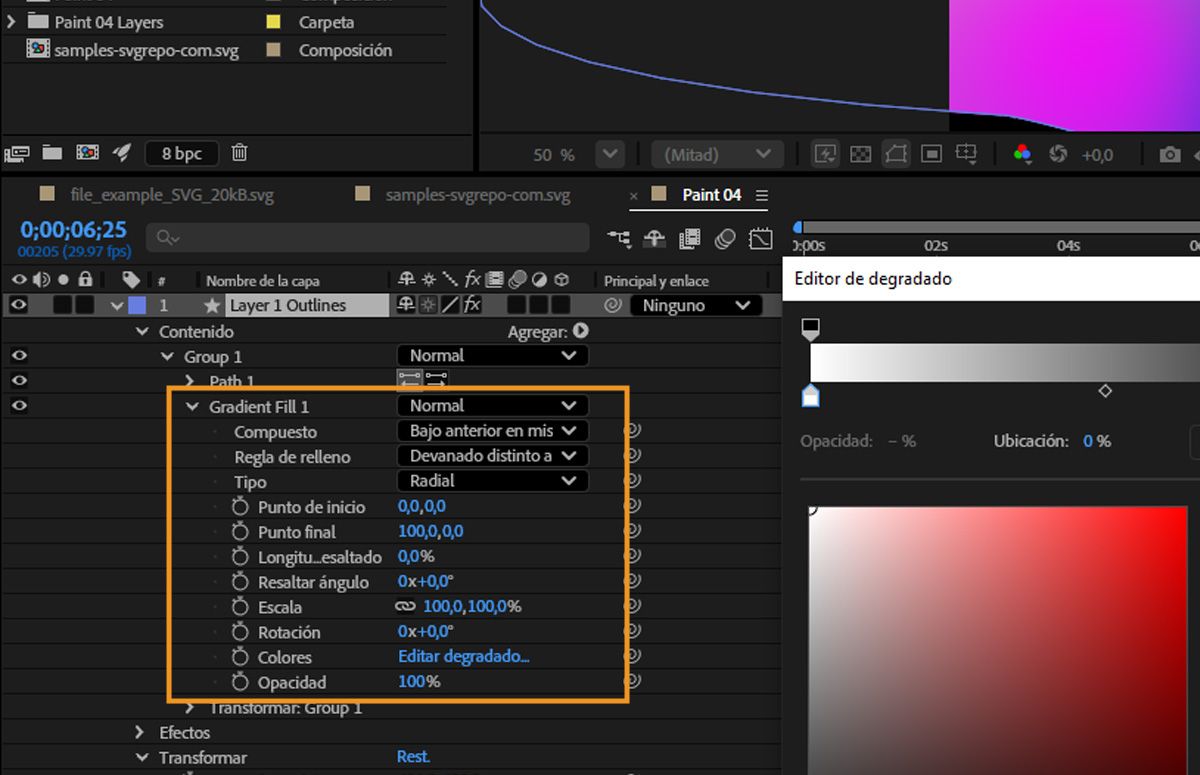This screenshot has width=1200, height=775.
Task: Enable the Opacidad stopwatch
Action: pyautogui.click(x=240, y=682)
